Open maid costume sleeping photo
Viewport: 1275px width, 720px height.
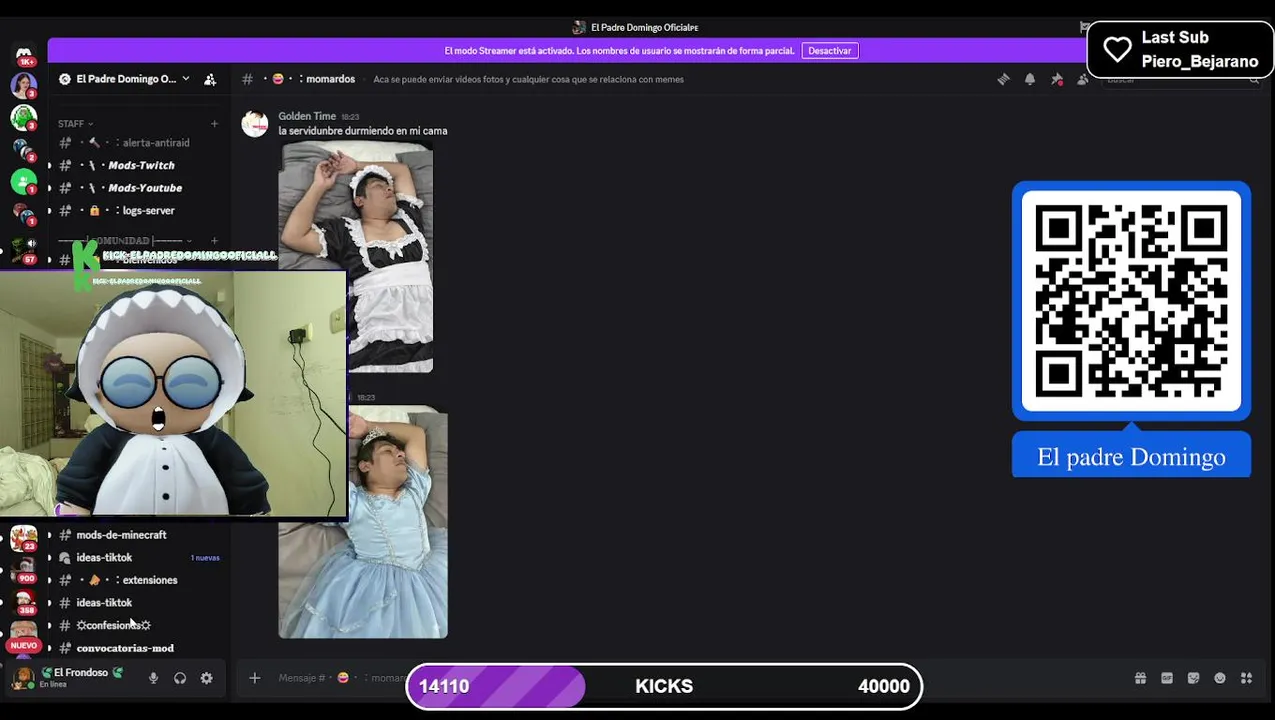(x=356, y=257)
